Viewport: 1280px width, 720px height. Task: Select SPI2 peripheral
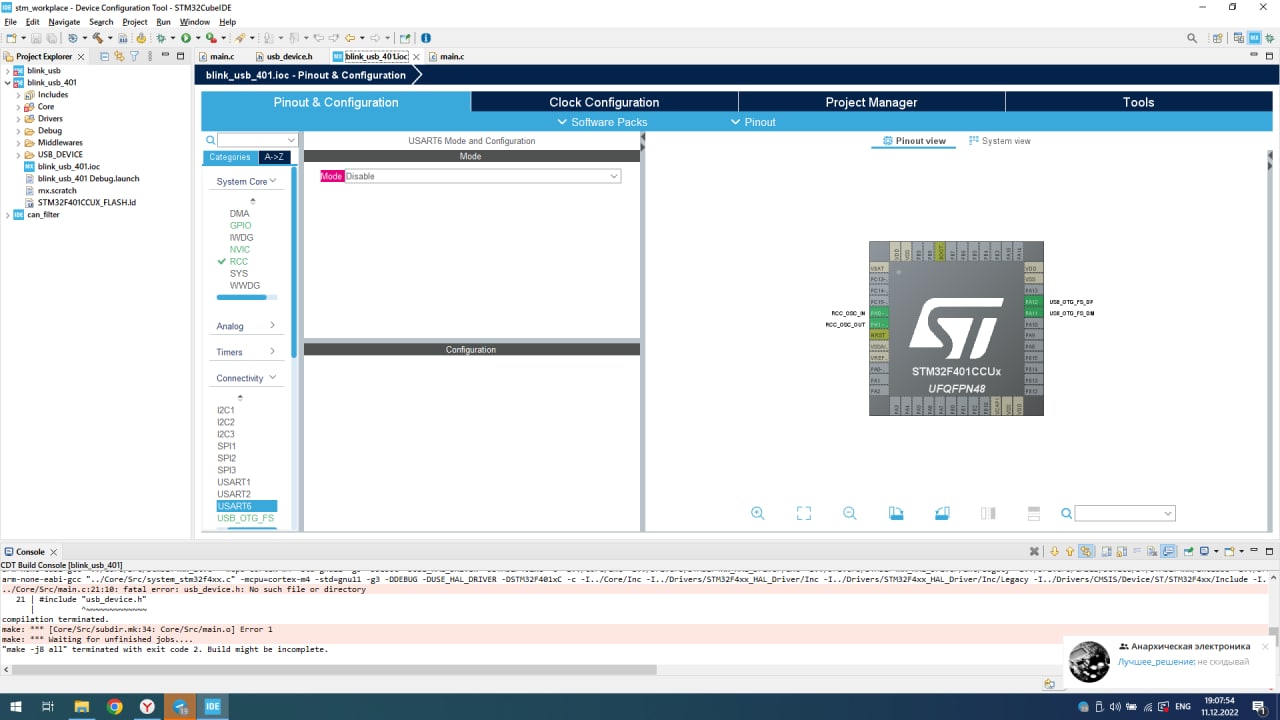(x=226, y=458)
